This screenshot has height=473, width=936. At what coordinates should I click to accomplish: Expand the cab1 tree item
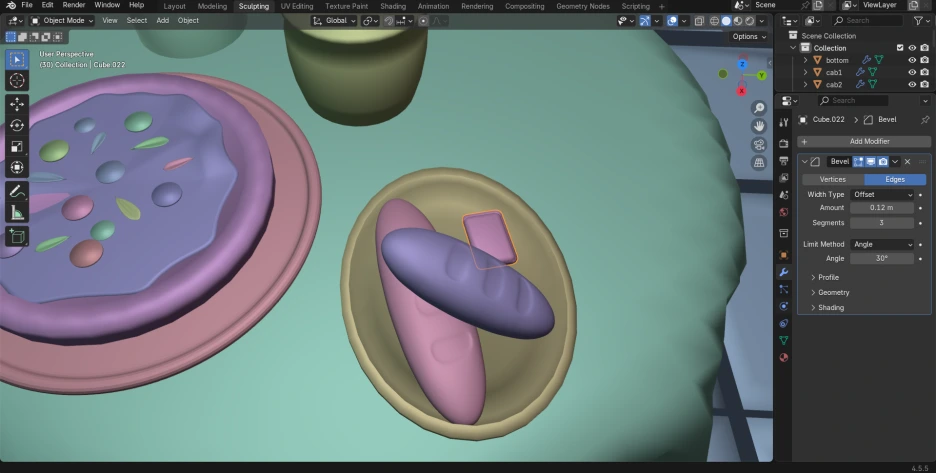(805, 72)
